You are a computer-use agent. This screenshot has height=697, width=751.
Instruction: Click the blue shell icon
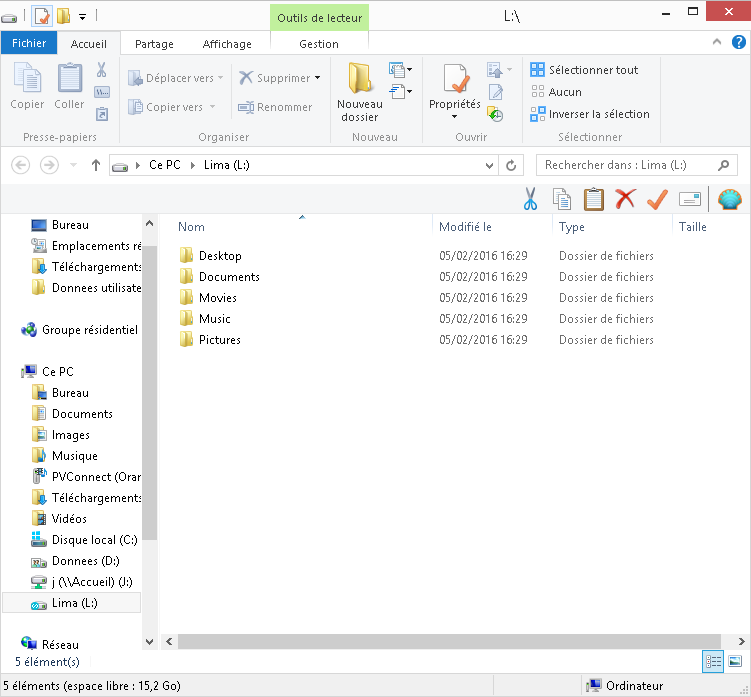click(x=729, y=199)
